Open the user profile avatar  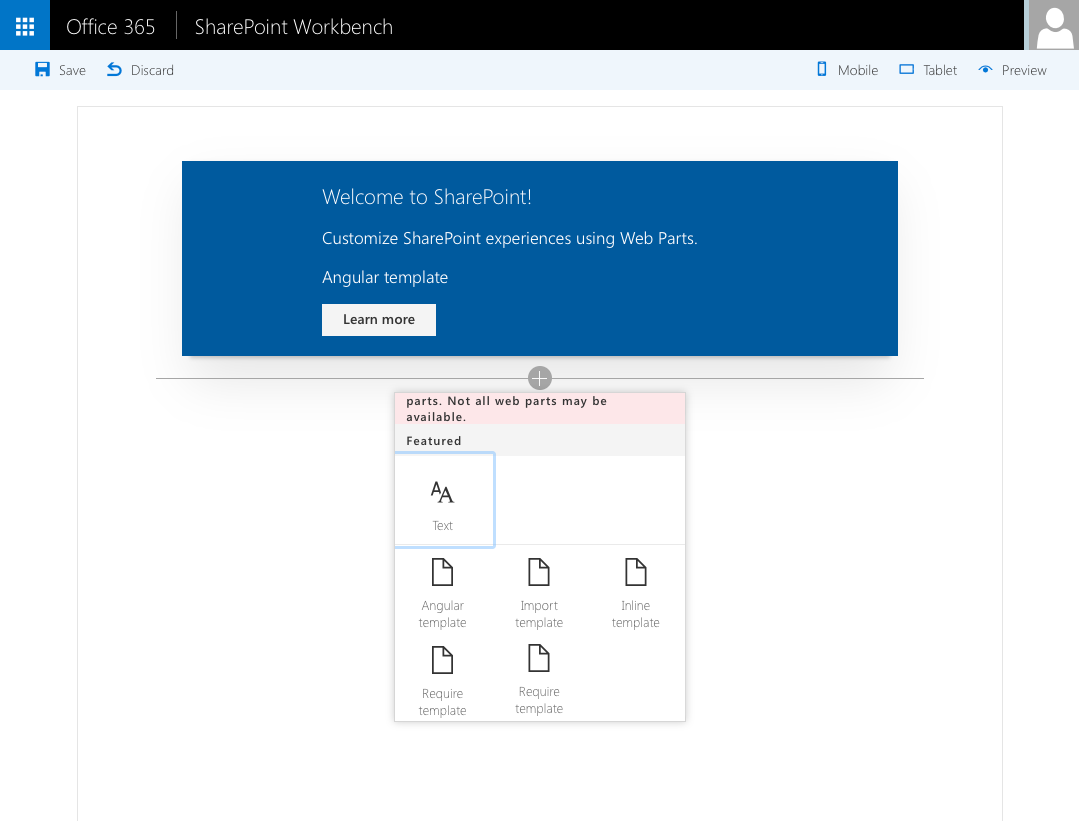tap(1054, 25)
